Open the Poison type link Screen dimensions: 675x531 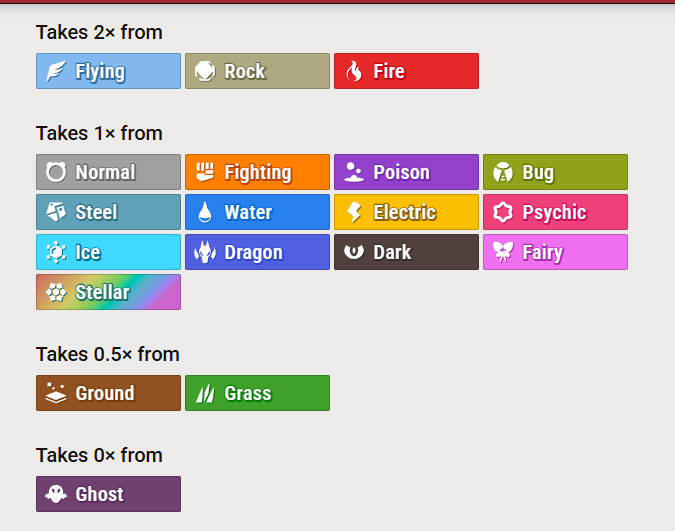point(406,172)
